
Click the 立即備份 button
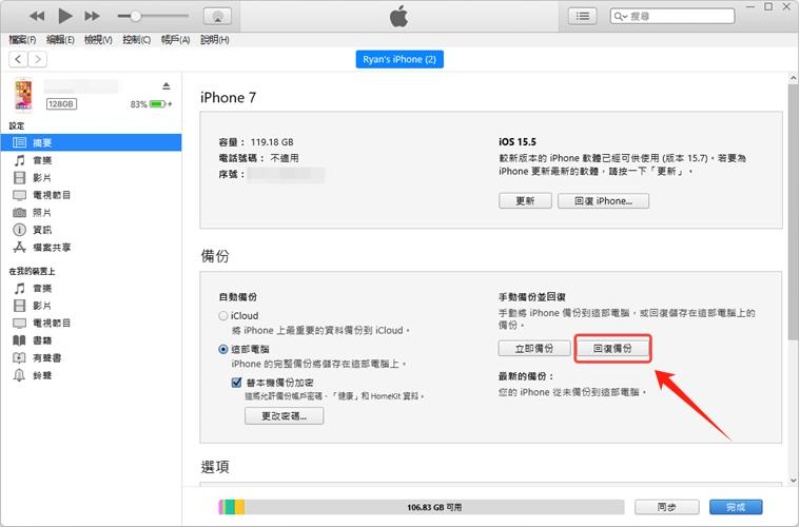pos(534,348)
